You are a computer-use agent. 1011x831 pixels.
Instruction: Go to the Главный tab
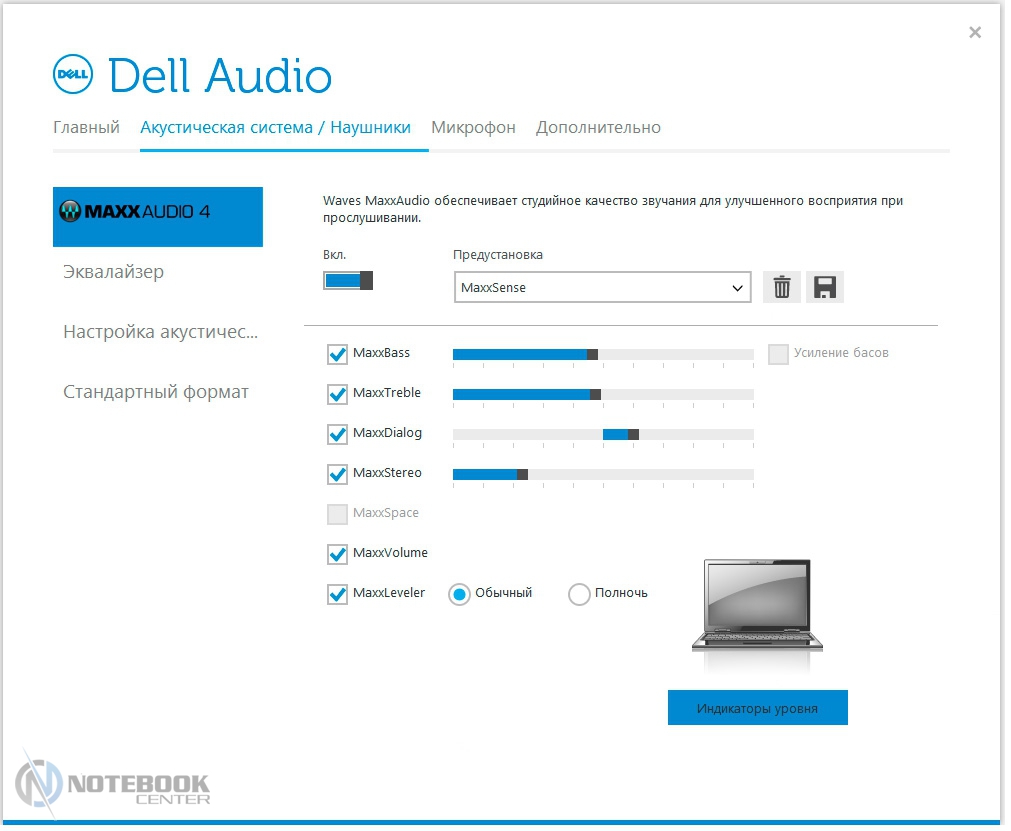[x=86, y=128]
